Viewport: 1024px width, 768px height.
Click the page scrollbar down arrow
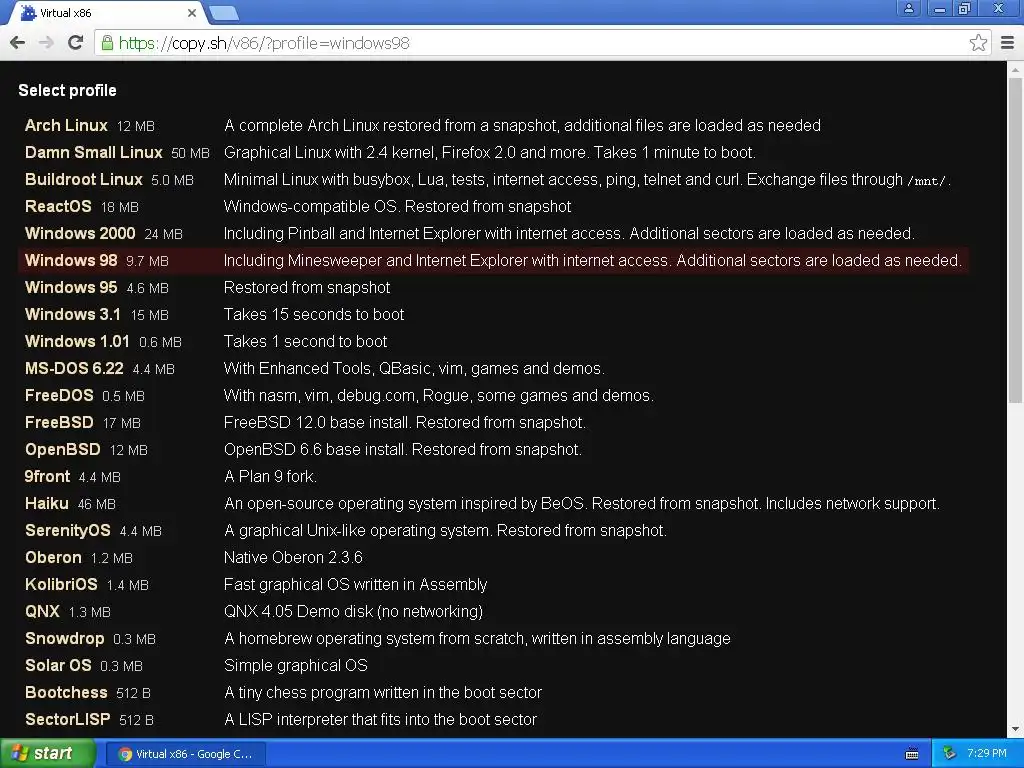coord(1015,729)
